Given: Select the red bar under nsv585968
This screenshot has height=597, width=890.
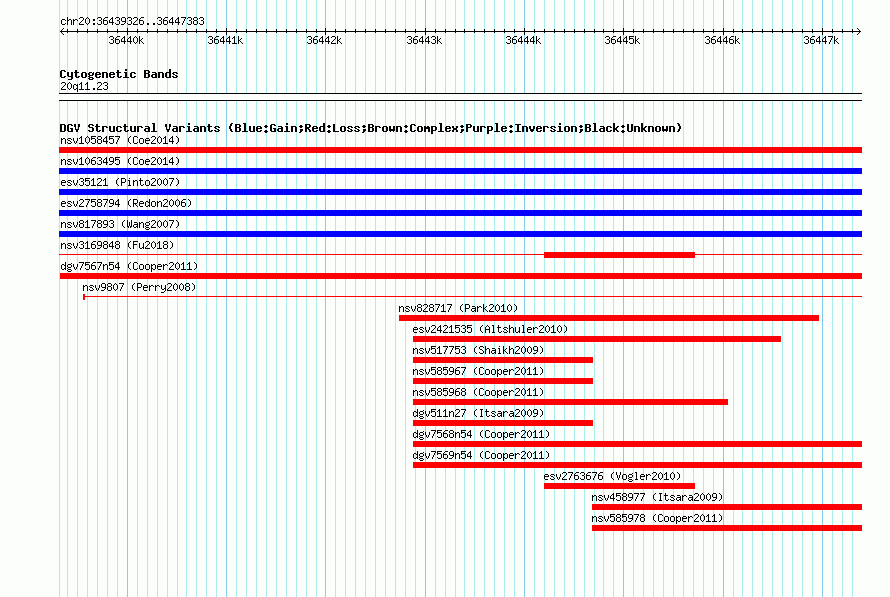Looking at the screenshot, I should [570, 402].
